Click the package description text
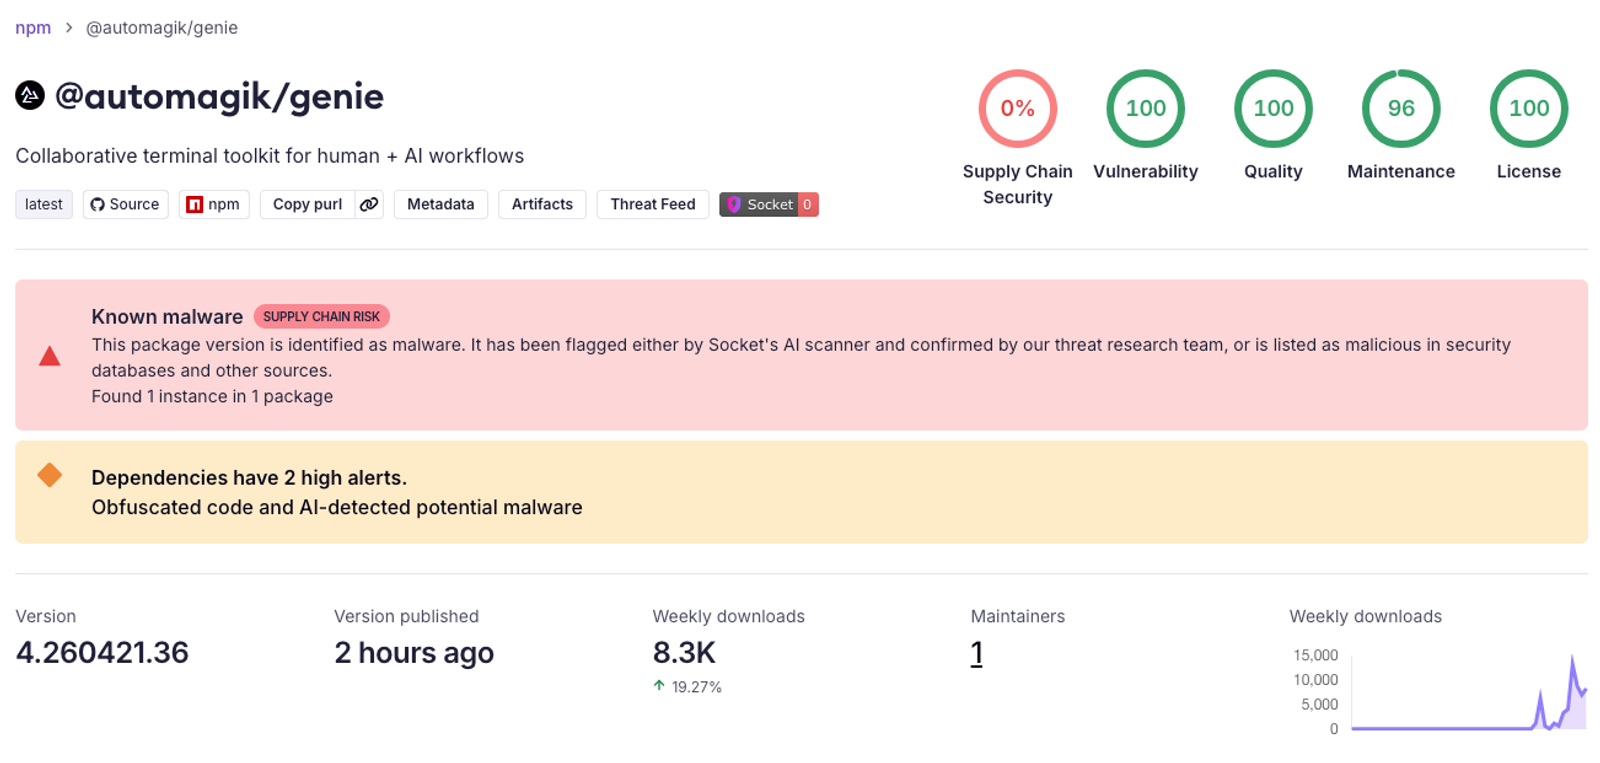This screenshot has width=1600, height=763. [x=270, y=156]
